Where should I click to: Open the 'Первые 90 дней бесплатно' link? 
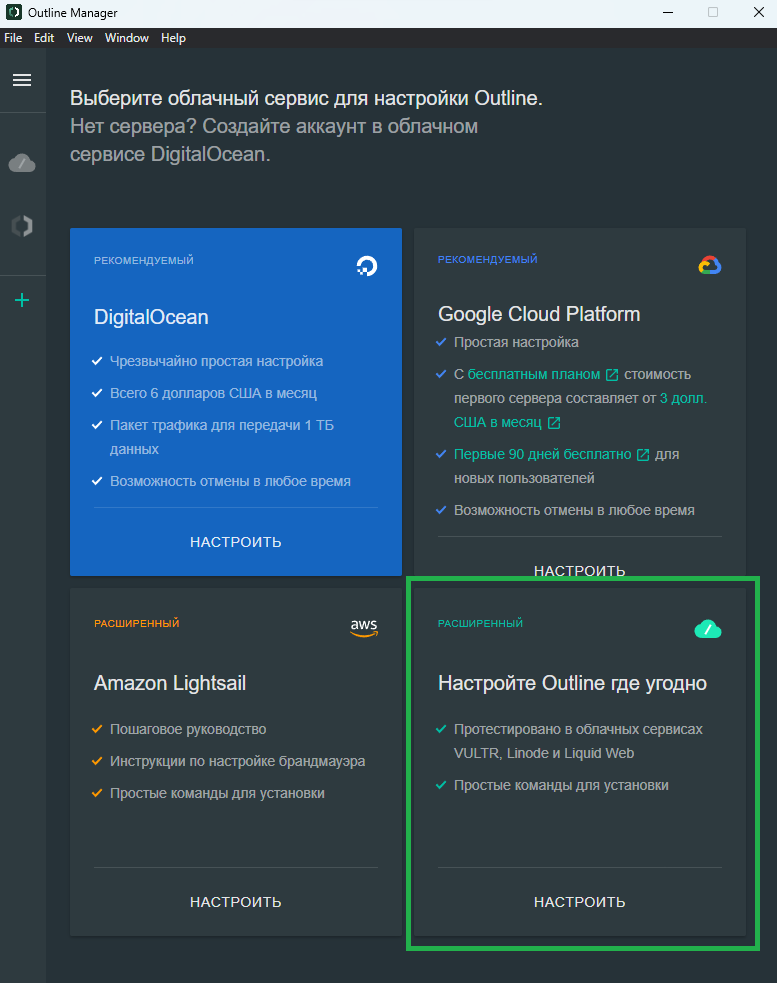[543, 454]
